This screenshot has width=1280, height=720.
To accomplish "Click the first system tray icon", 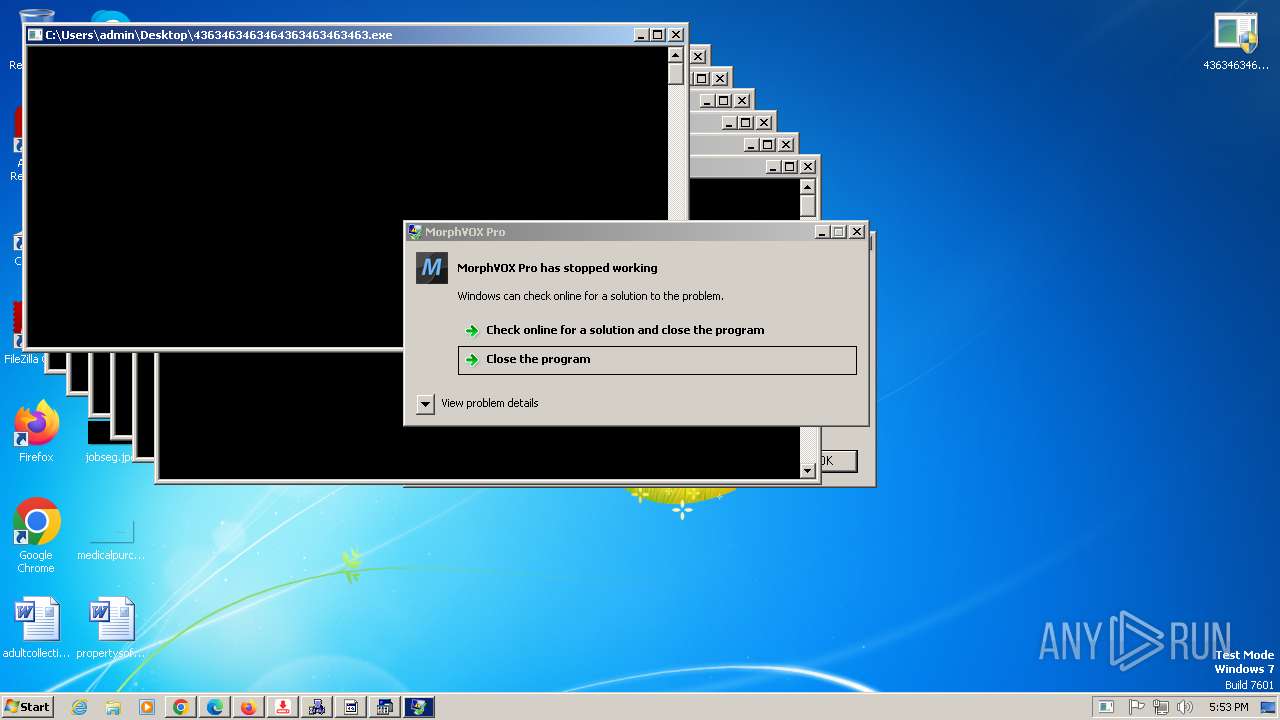I will [1107, 707].
